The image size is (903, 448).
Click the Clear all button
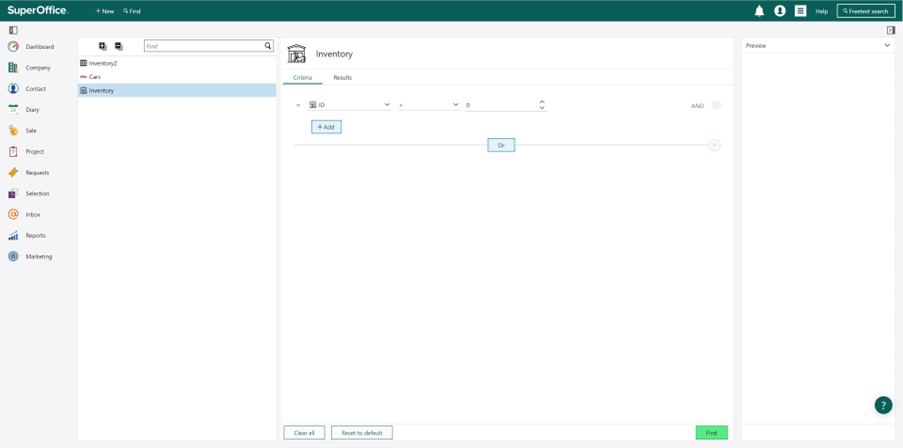click(x=304, y=433)
